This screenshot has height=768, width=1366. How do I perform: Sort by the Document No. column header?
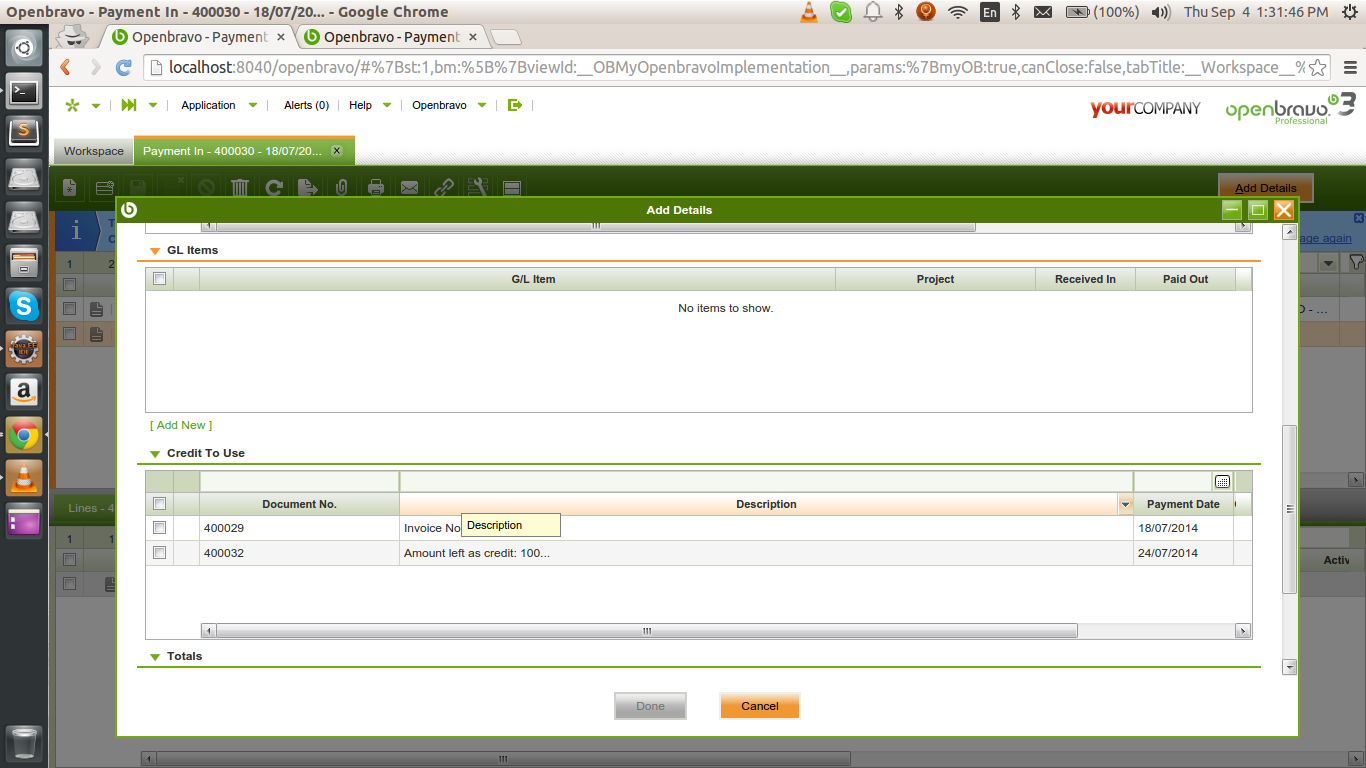point(300,504)
